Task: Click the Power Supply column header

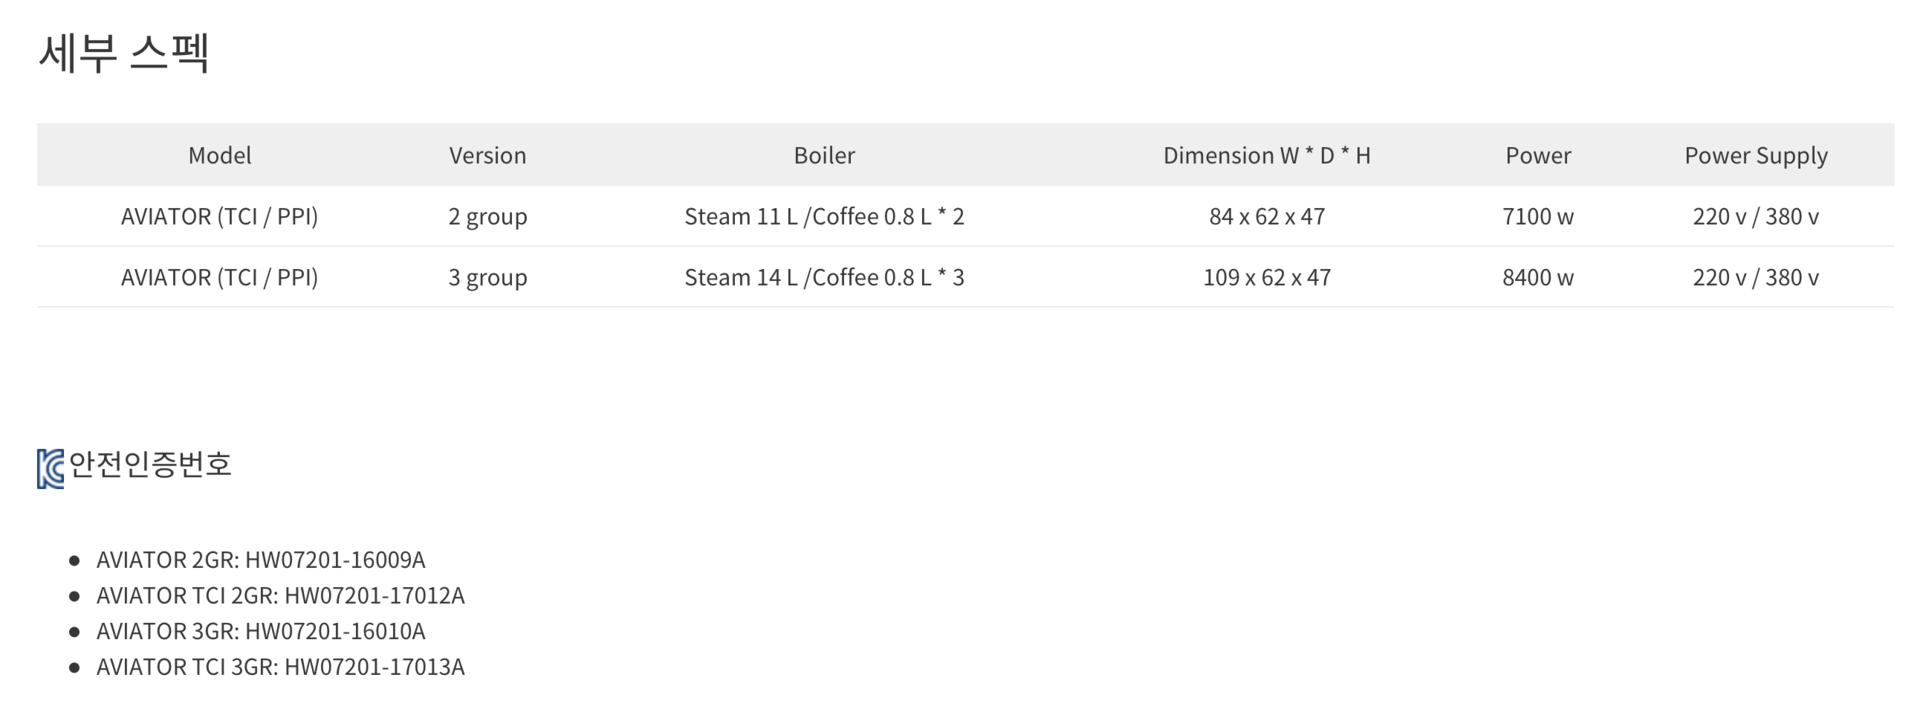Action: [1755, 156]
